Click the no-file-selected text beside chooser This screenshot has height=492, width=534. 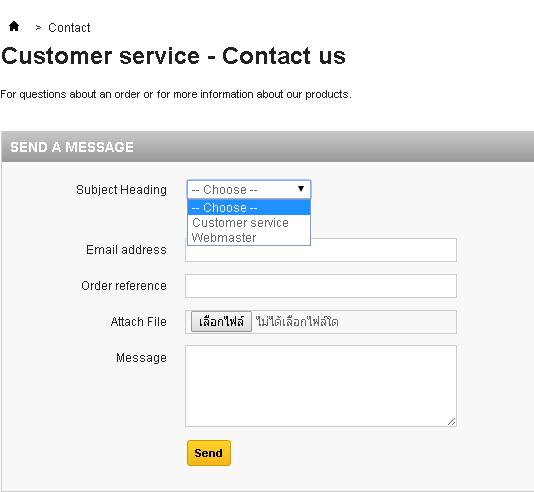click(x=297, y=322)
